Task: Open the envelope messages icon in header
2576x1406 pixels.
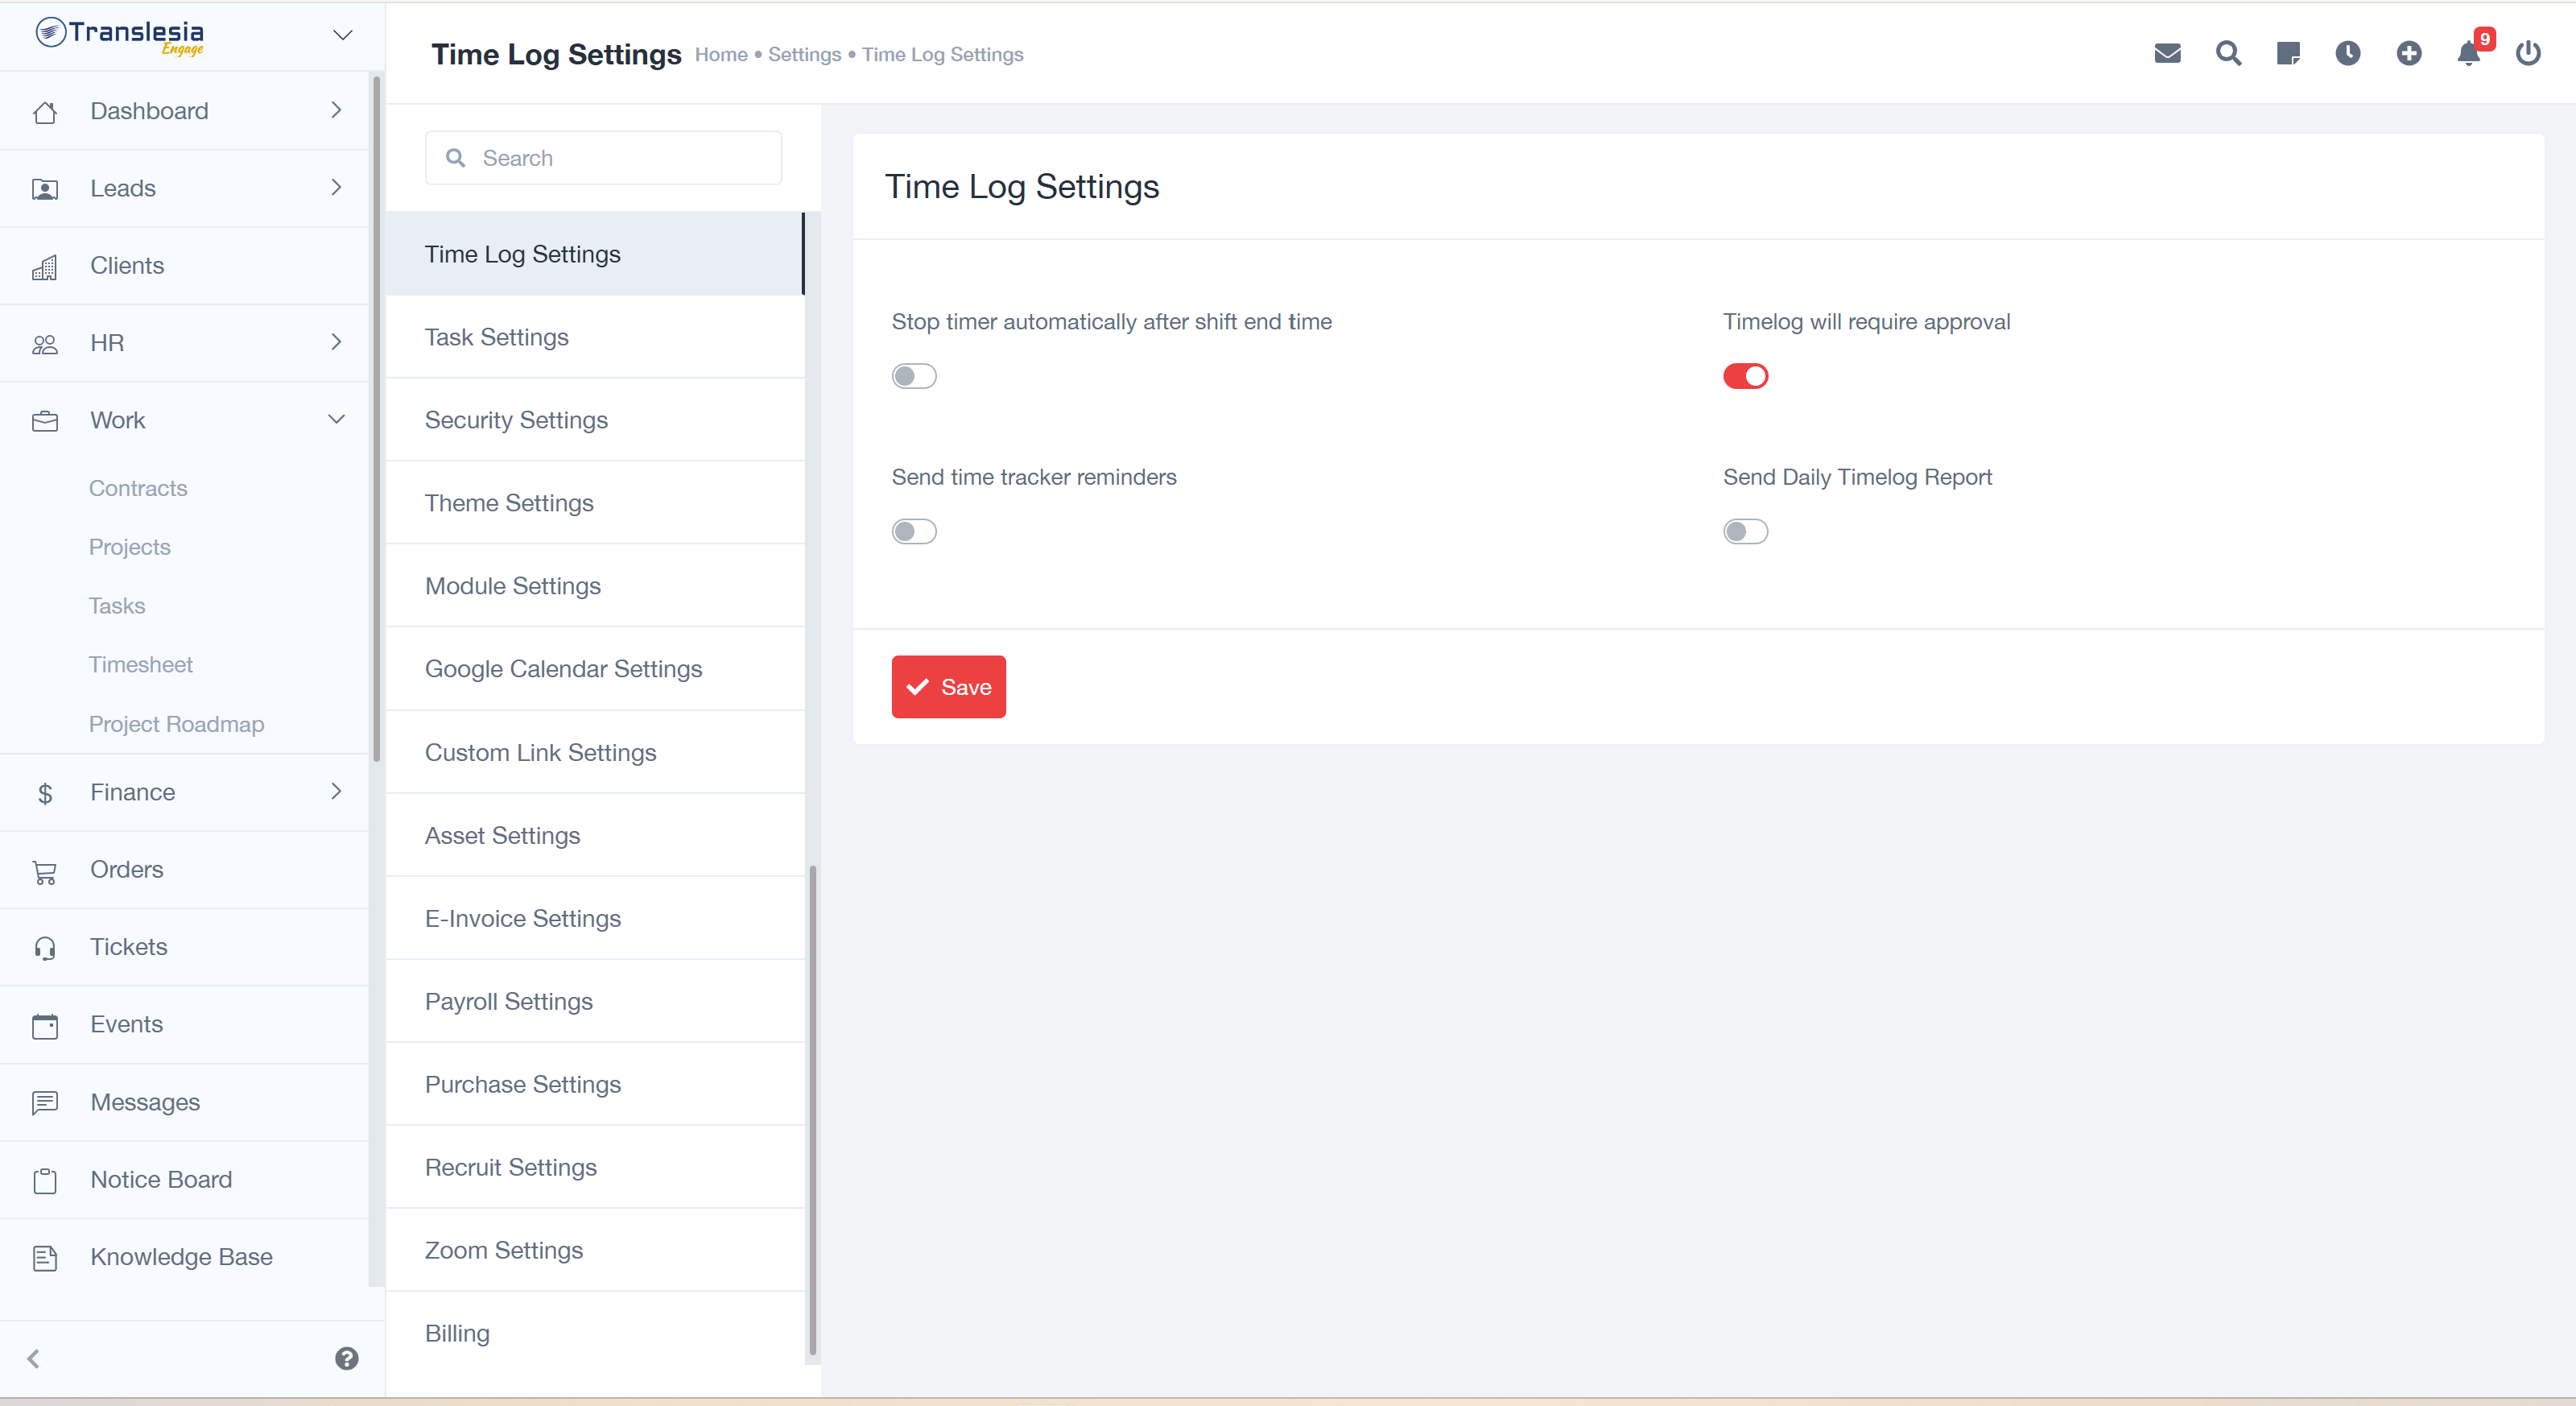Action: (x=2167, y=54)
